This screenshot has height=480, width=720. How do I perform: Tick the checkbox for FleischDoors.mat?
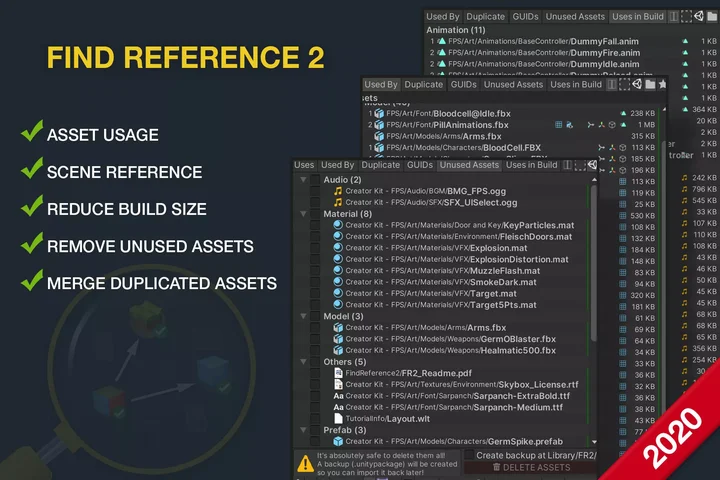(x=315, y=236)
